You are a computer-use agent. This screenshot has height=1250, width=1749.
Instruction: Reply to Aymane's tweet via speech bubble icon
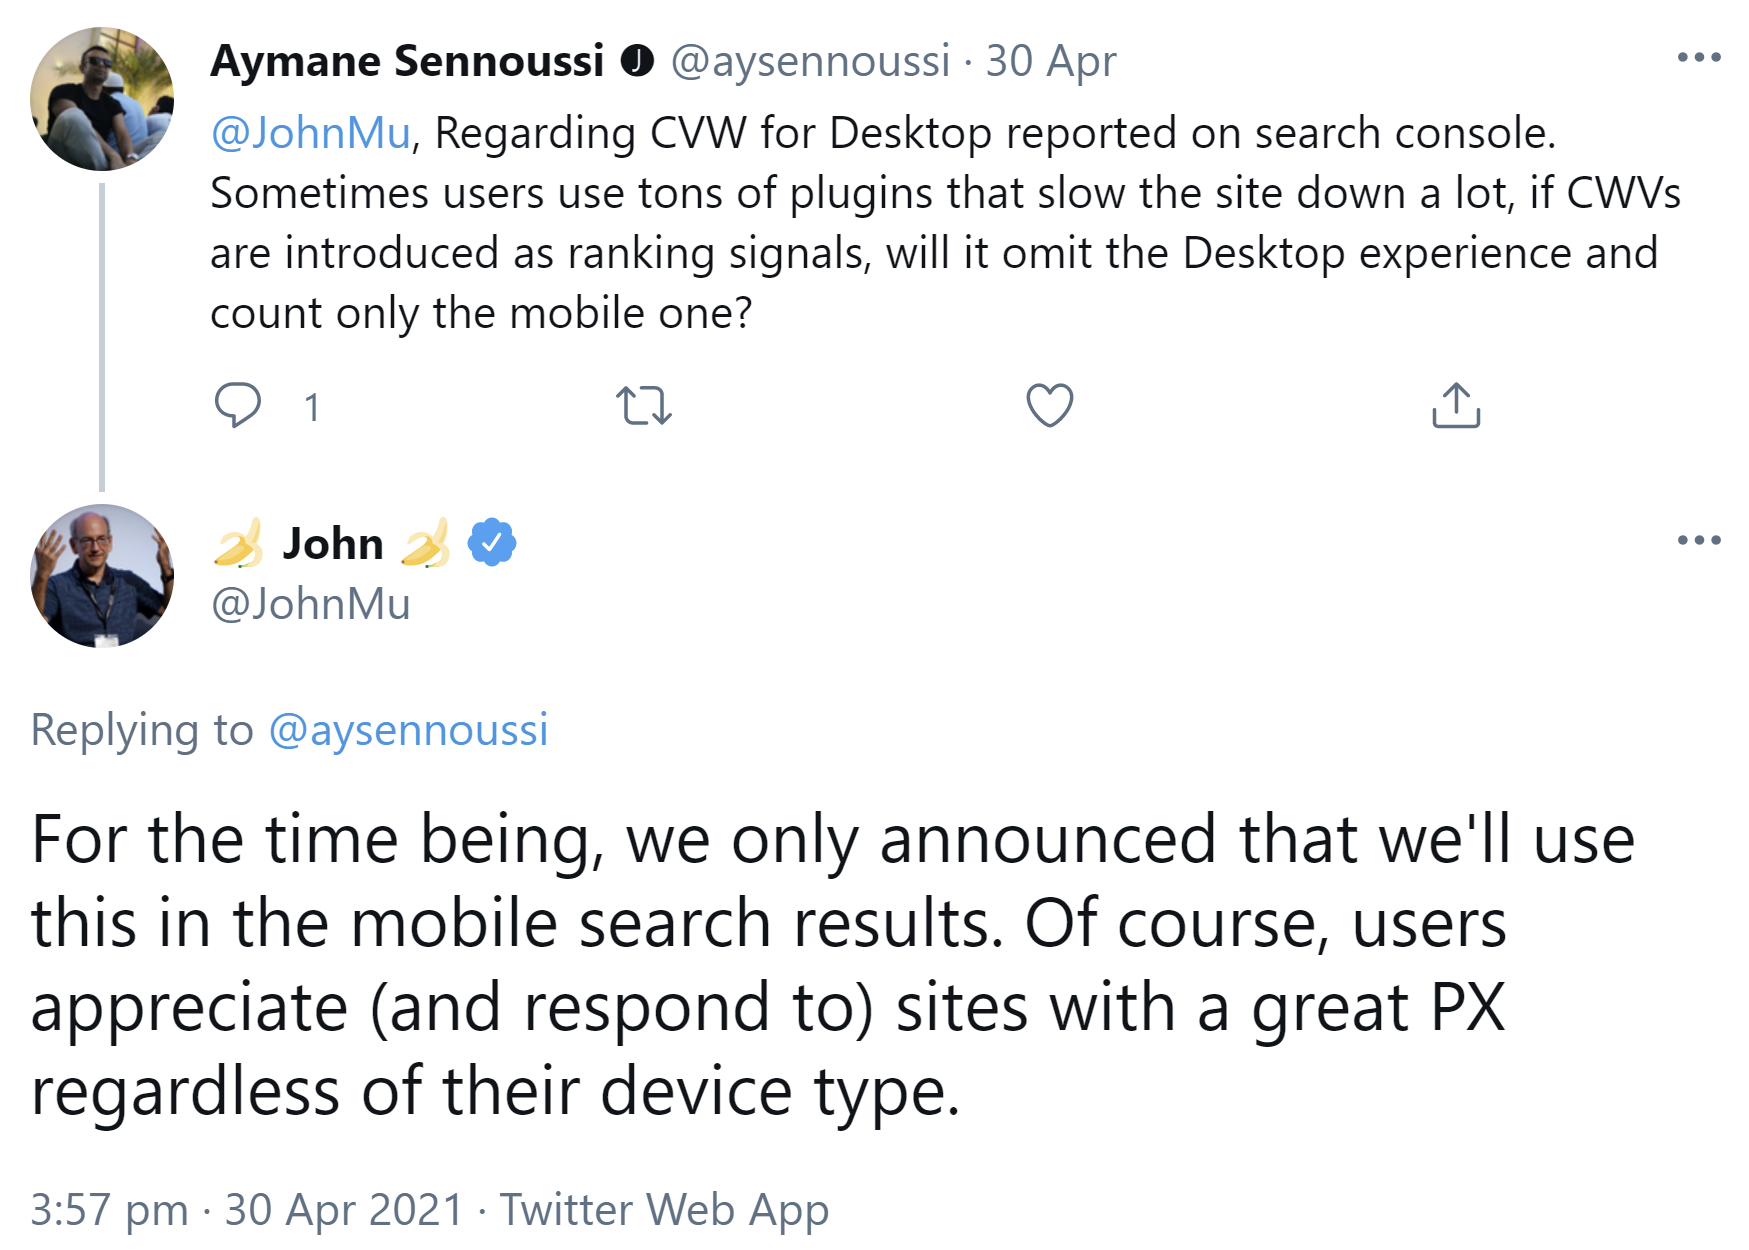[x=240, y=404]
